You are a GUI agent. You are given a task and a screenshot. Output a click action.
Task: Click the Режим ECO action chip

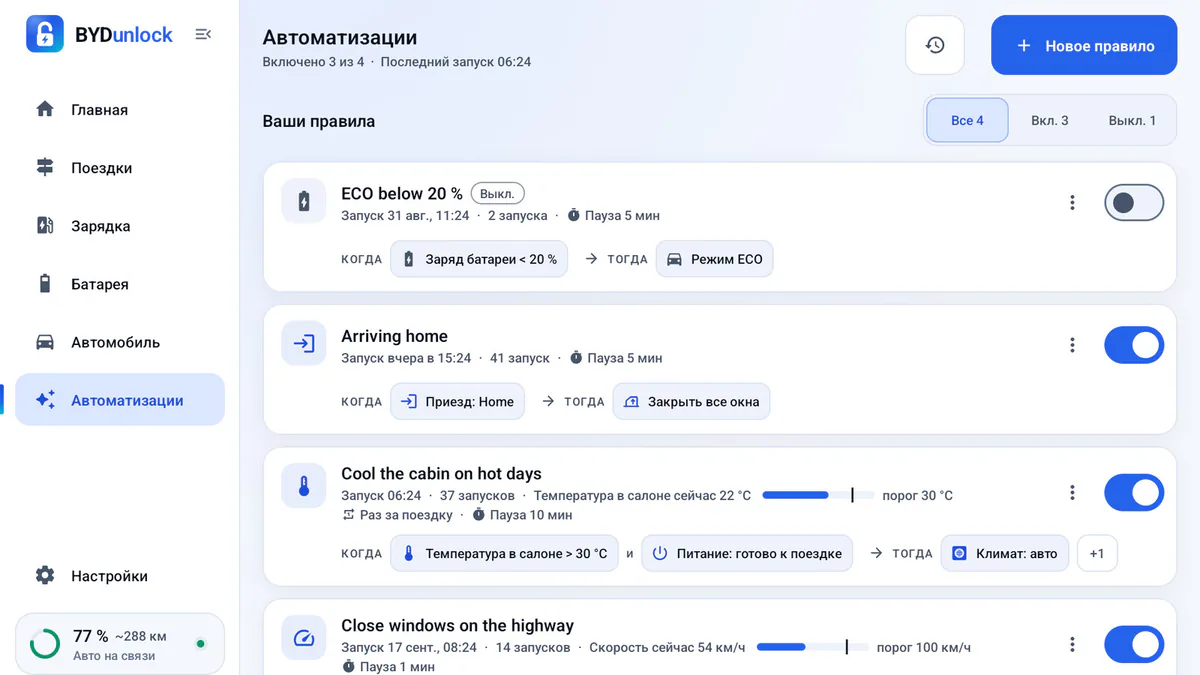pyautogui.click(x=714, y=259)
